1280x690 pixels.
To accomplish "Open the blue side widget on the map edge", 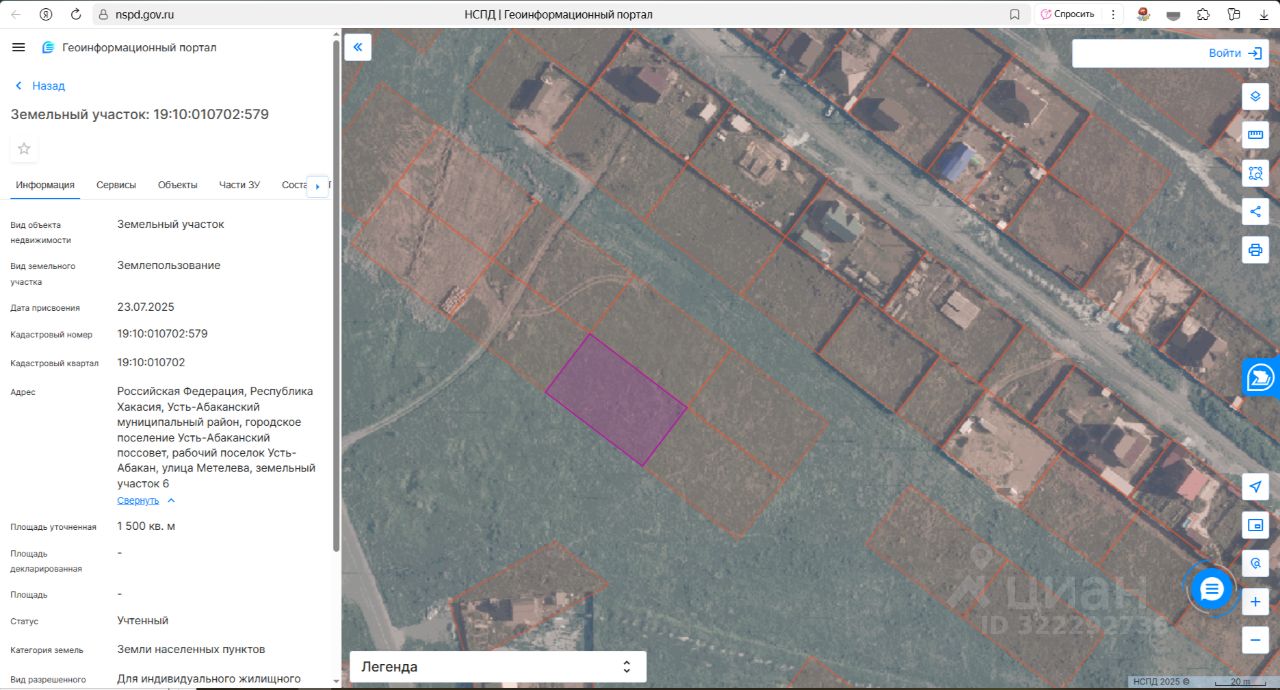I will [1261, 377].
